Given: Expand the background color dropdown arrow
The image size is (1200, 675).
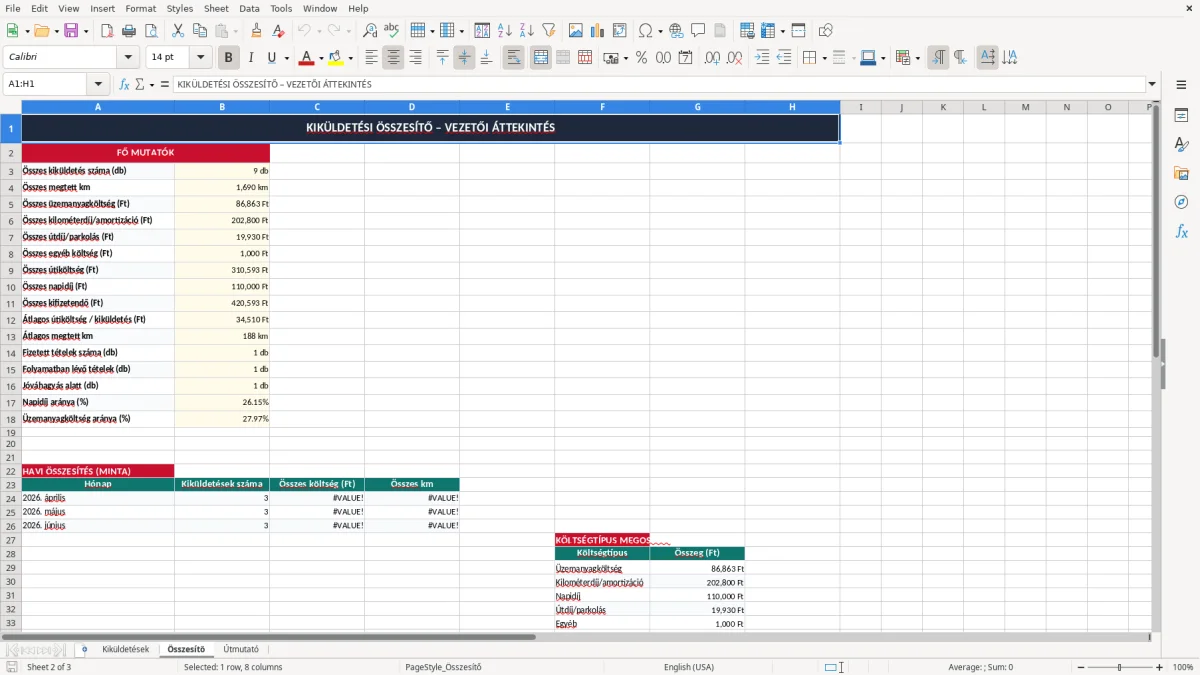Looking at the screenshot, I should coord(350,58).
